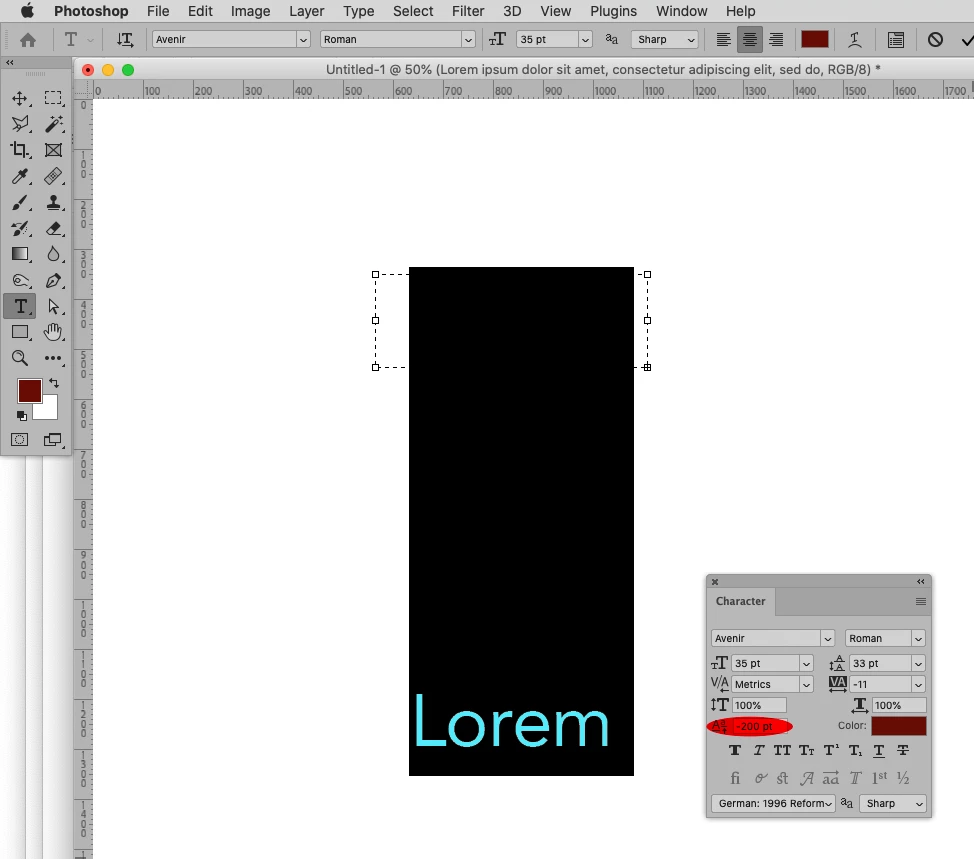Open Avenir font dropdown in Character panel
This screenshot has height=859, width=974.
coord(827,639)
